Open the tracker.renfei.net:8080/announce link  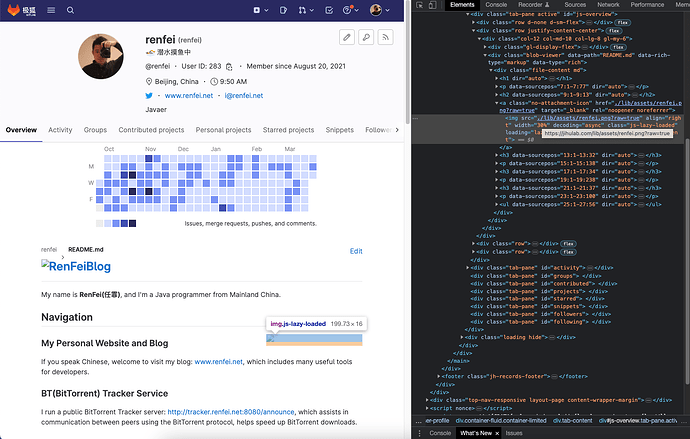231,412
